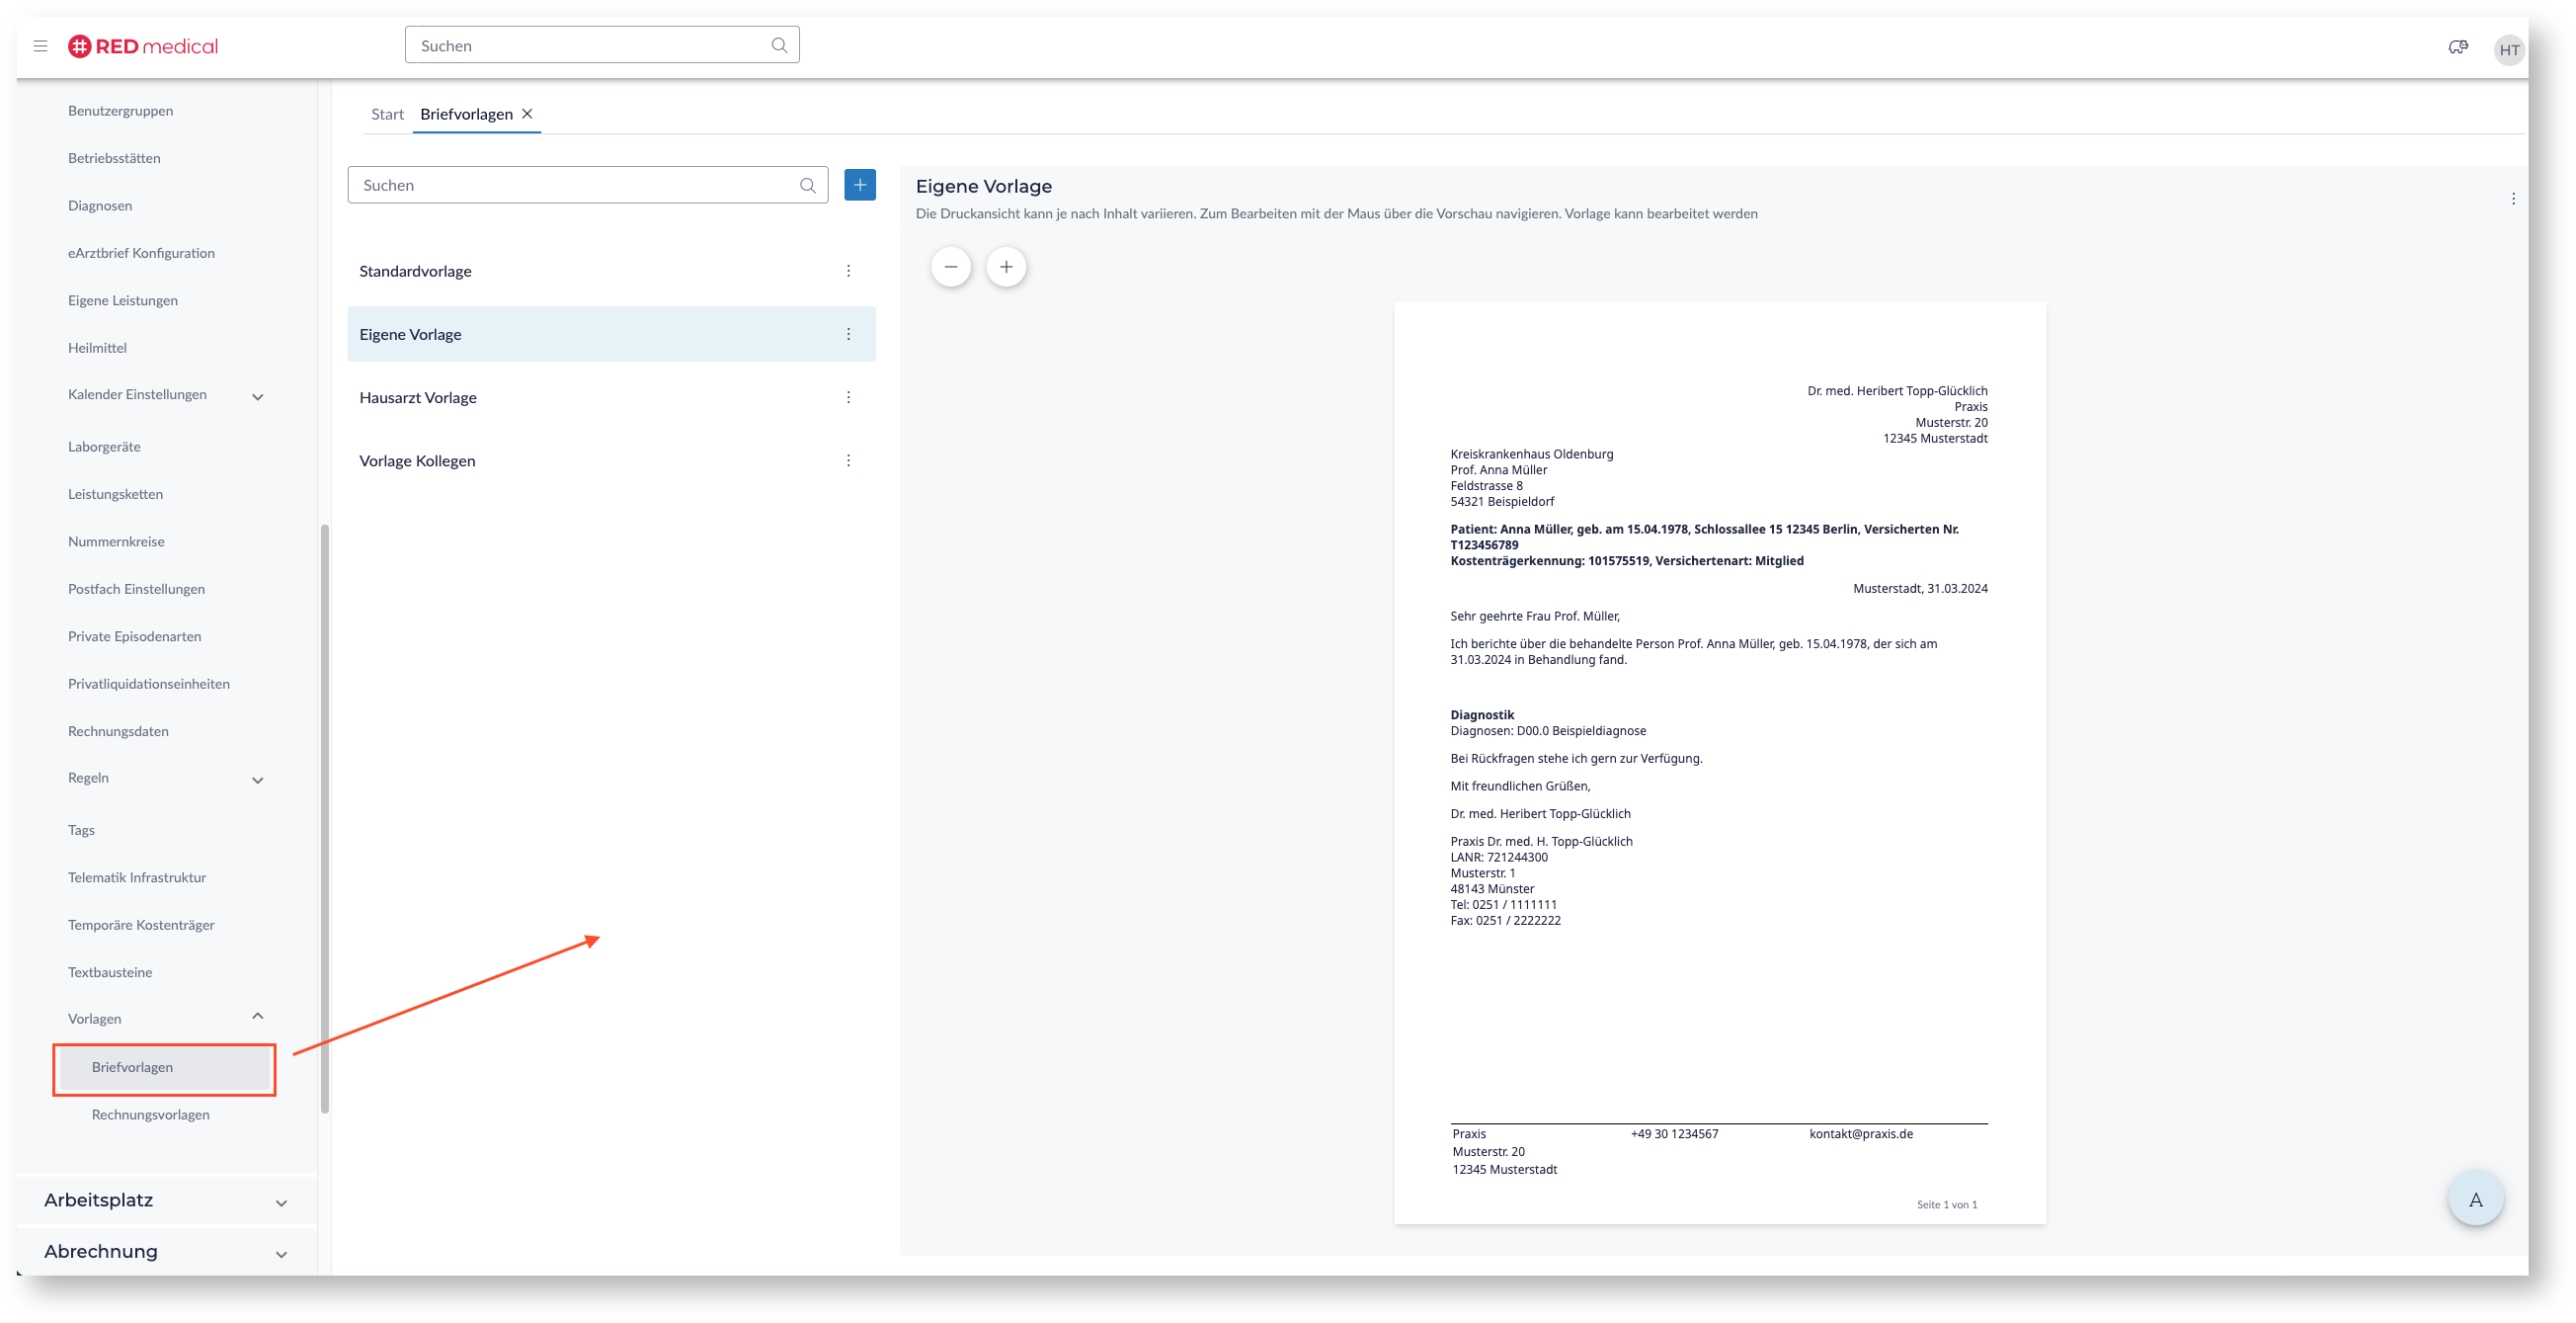The height and width of the screenshot is (1323, 2576).
Task: Open preview options menu at top right
Action: (x=2512, y=199)
